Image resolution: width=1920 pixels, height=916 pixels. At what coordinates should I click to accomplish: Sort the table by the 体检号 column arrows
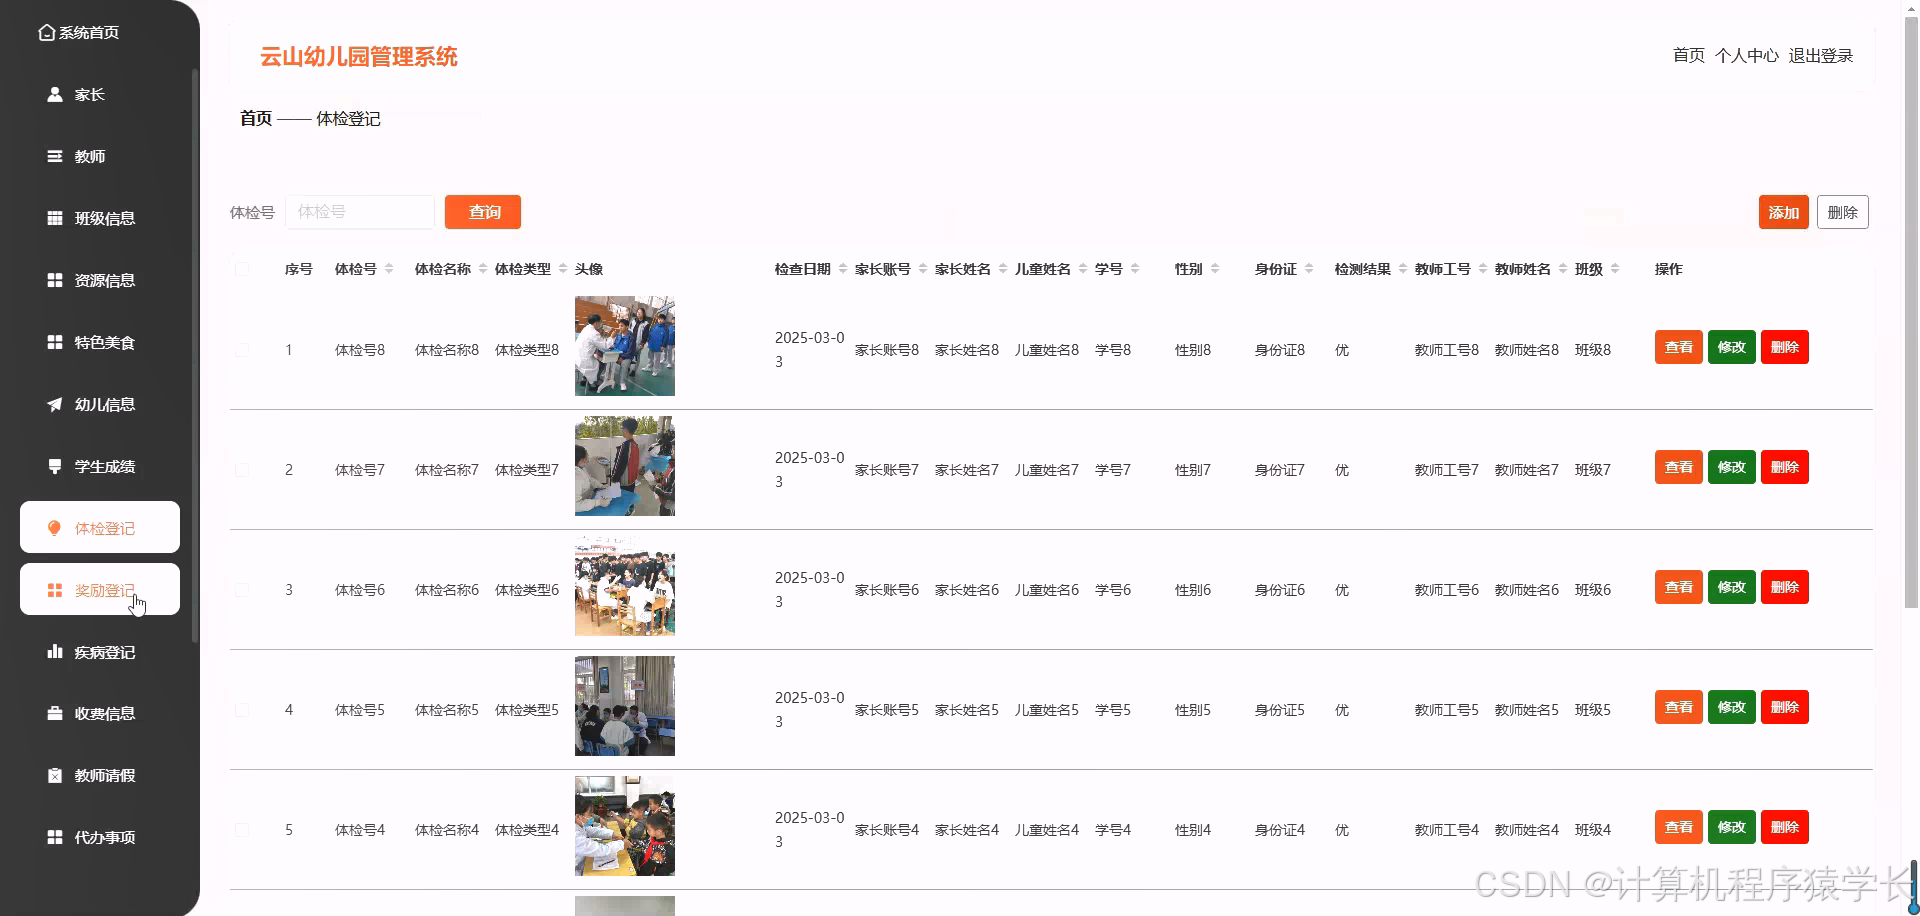[x=389, y=269]
